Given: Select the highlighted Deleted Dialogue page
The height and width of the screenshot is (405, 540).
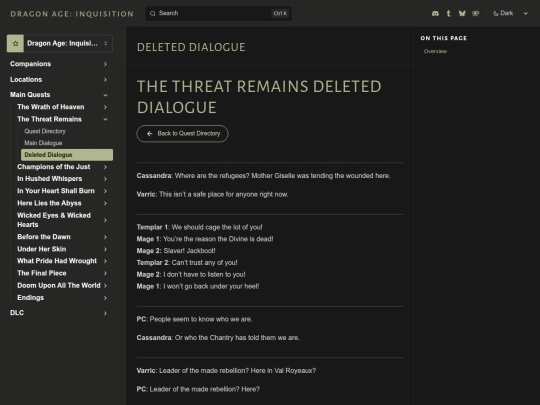Looking at the screenshot, I should (67, 155).
